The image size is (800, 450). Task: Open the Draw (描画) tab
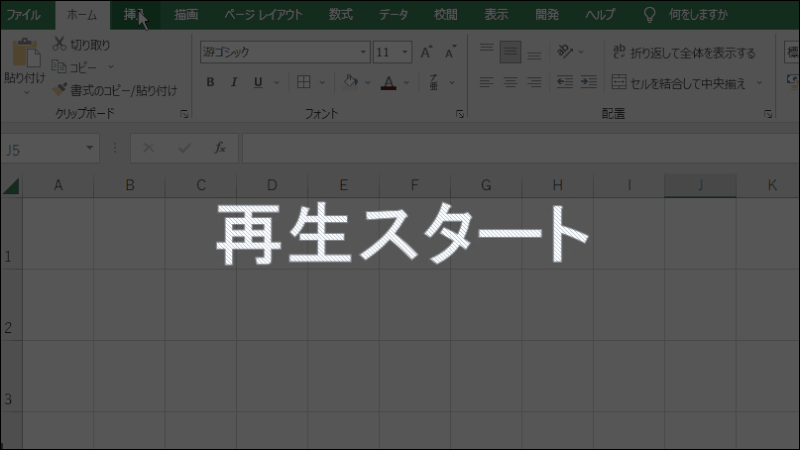click(186, 15)
